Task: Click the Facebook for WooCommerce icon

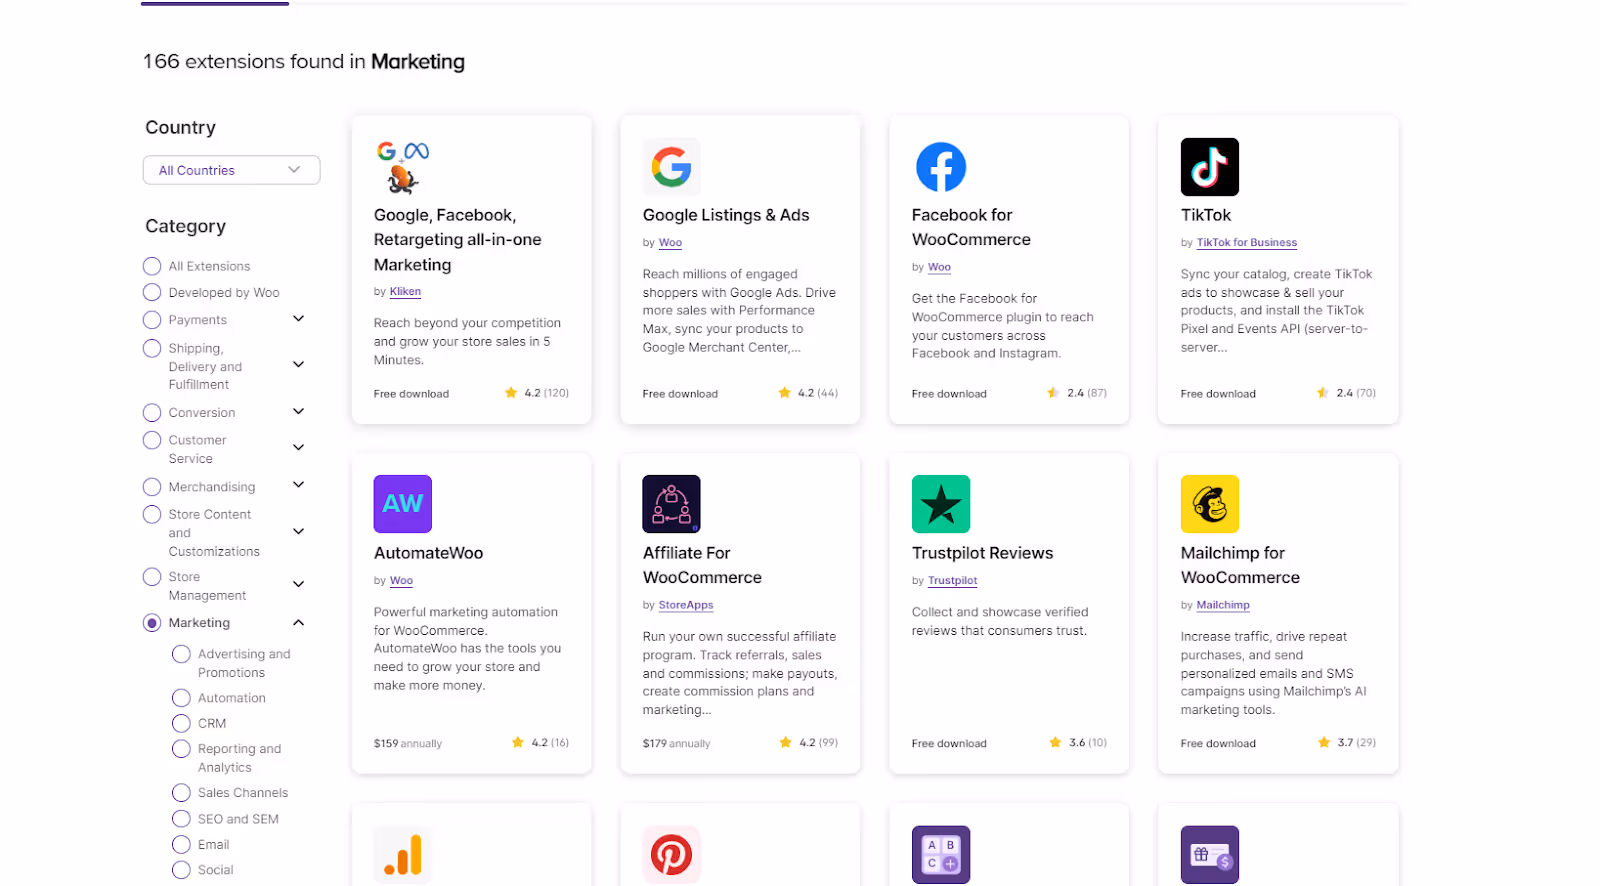Action: click(x=940, y=166)
